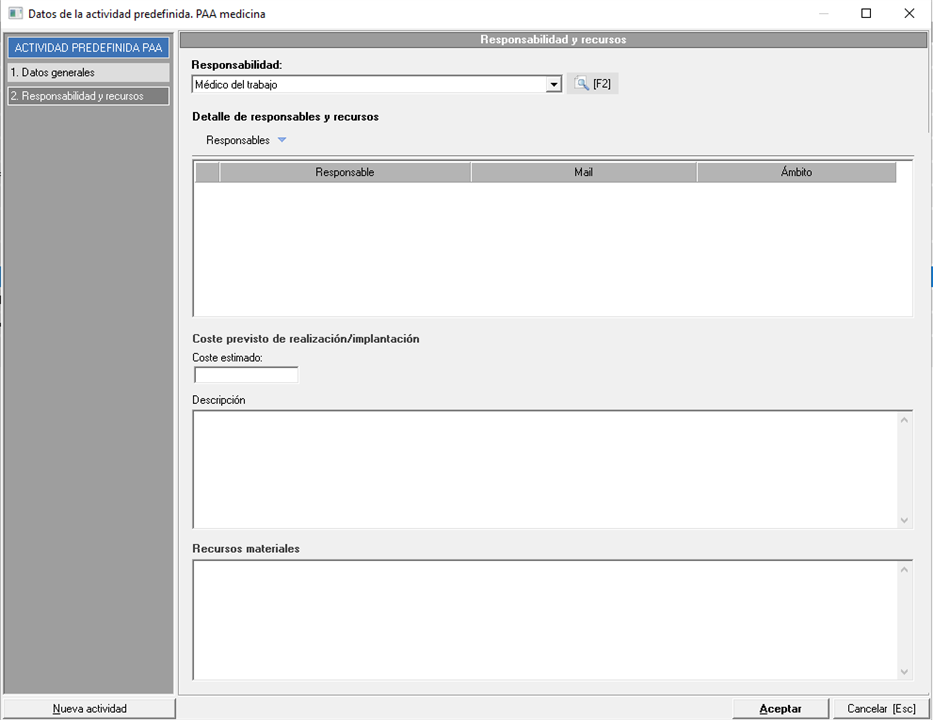933x720 pixels.
Task: Click the app icon in title bar
Action: (15, 14)
